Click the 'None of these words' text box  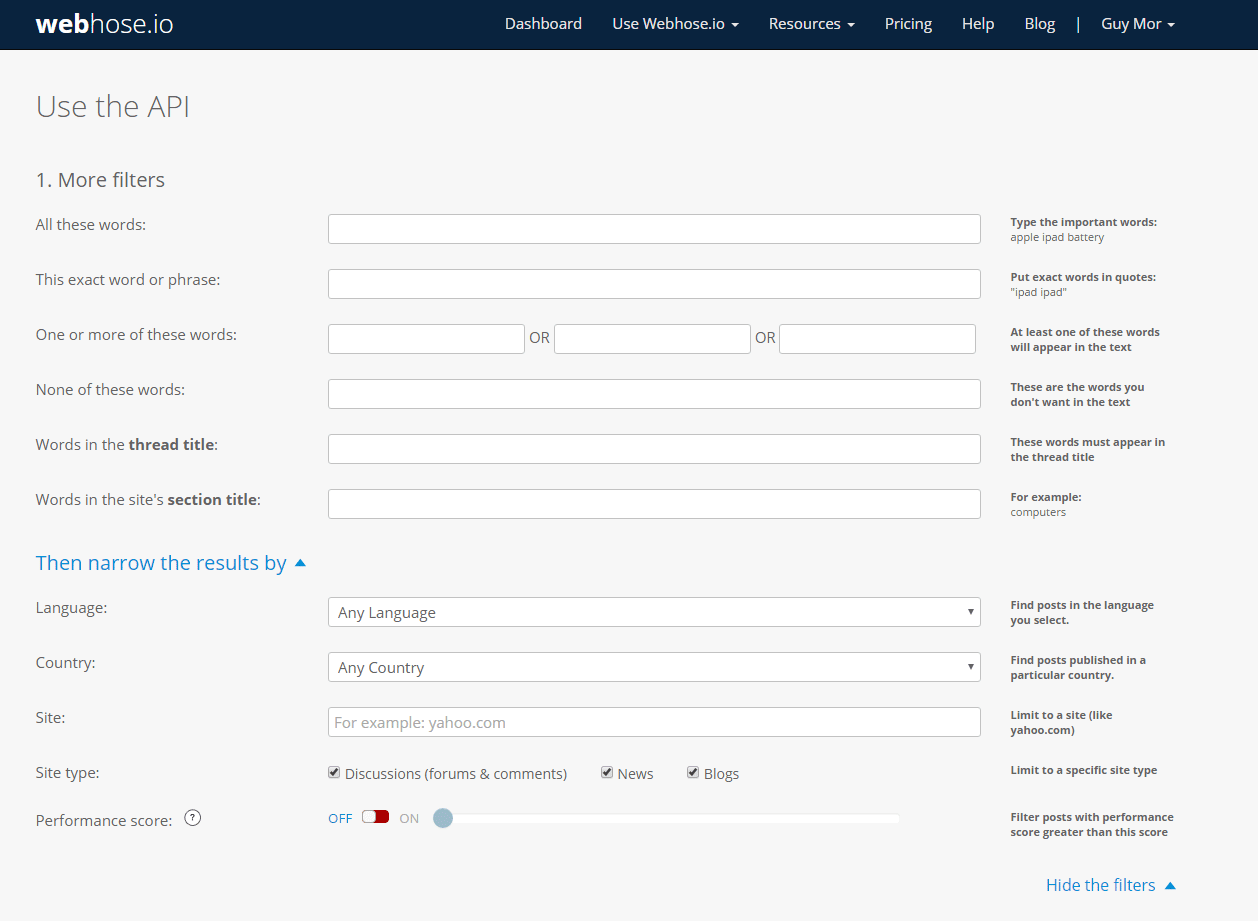pyautogui.click(x=653, y=394)
